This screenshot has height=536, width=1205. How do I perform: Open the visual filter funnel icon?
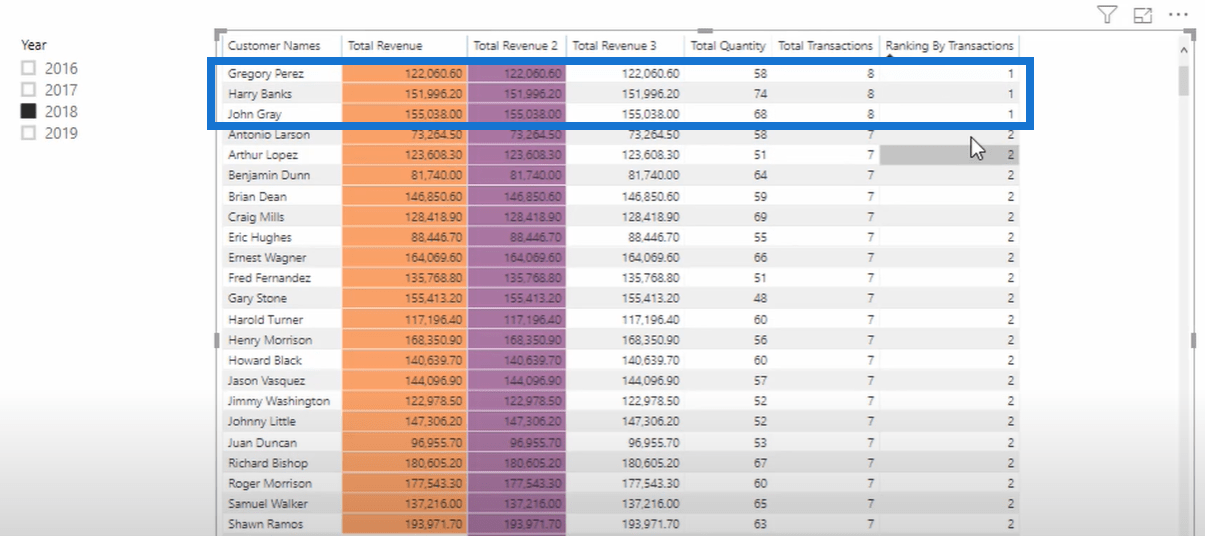tap(1107, 14)
